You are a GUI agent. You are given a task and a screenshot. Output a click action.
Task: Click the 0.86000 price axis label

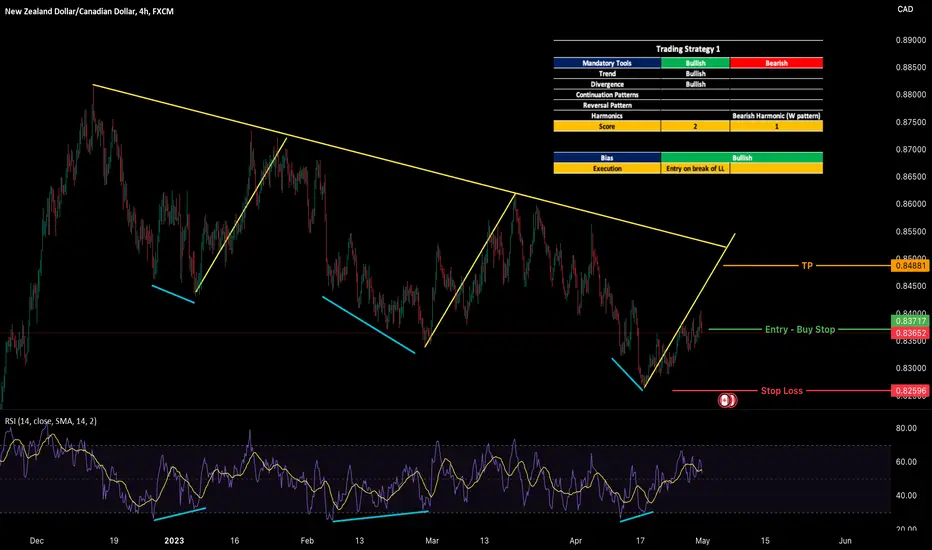coord(911,204)
